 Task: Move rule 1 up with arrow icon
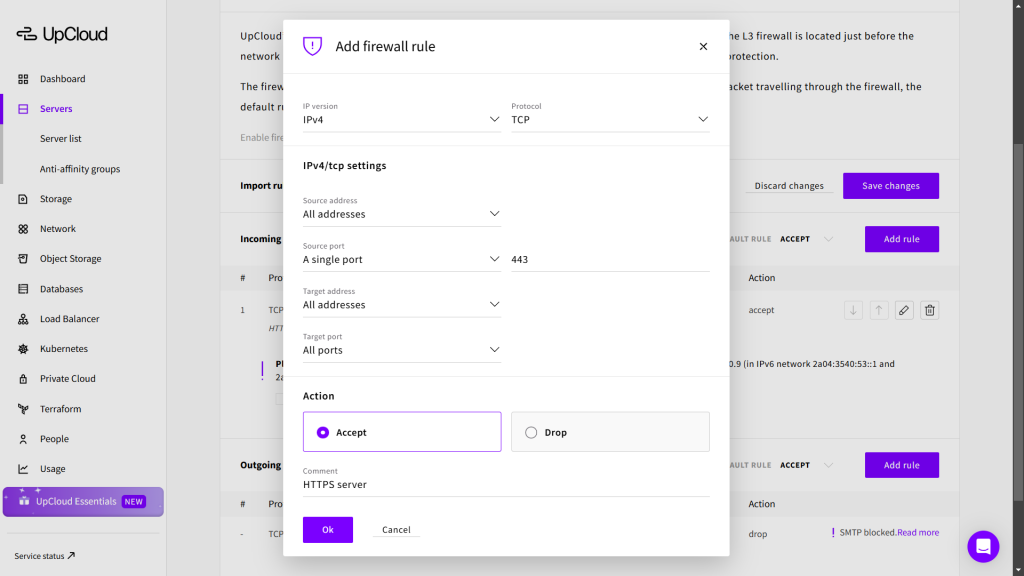coord(878,310)
